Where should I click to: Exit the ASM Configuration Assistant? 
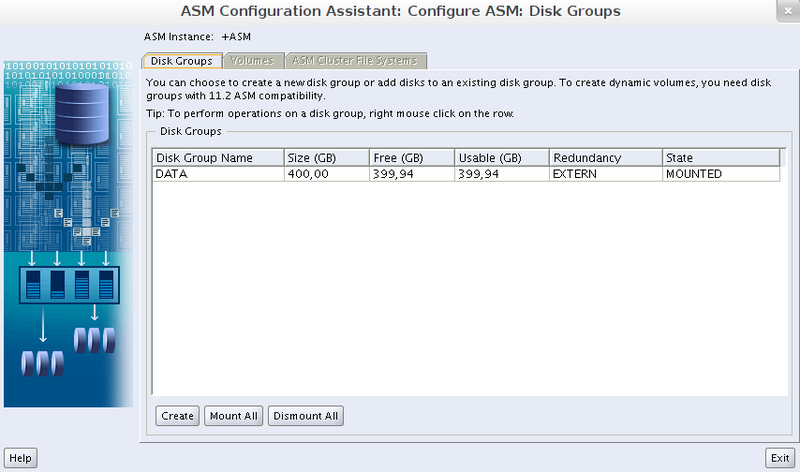pyautogui.click(x=780, y=458)
